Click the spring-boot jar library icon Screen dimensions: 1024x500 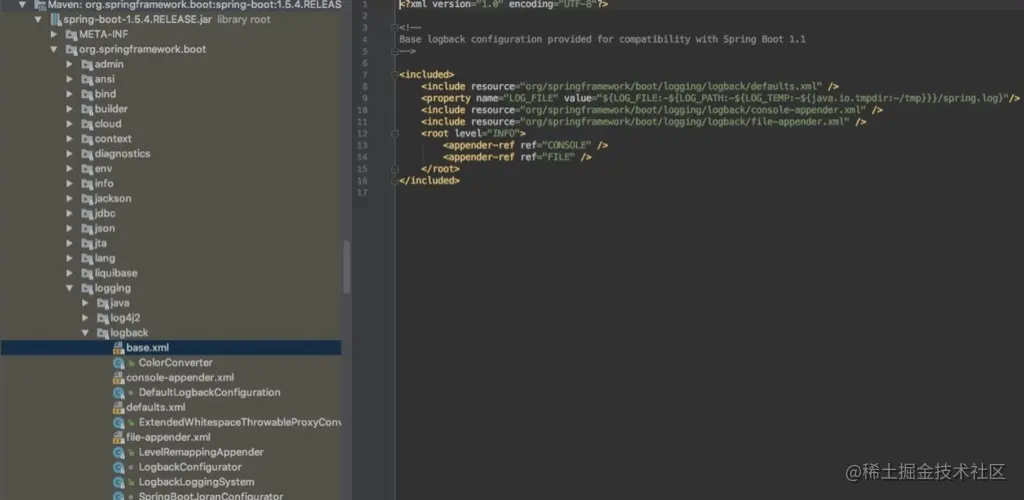(x=56, y=19)
